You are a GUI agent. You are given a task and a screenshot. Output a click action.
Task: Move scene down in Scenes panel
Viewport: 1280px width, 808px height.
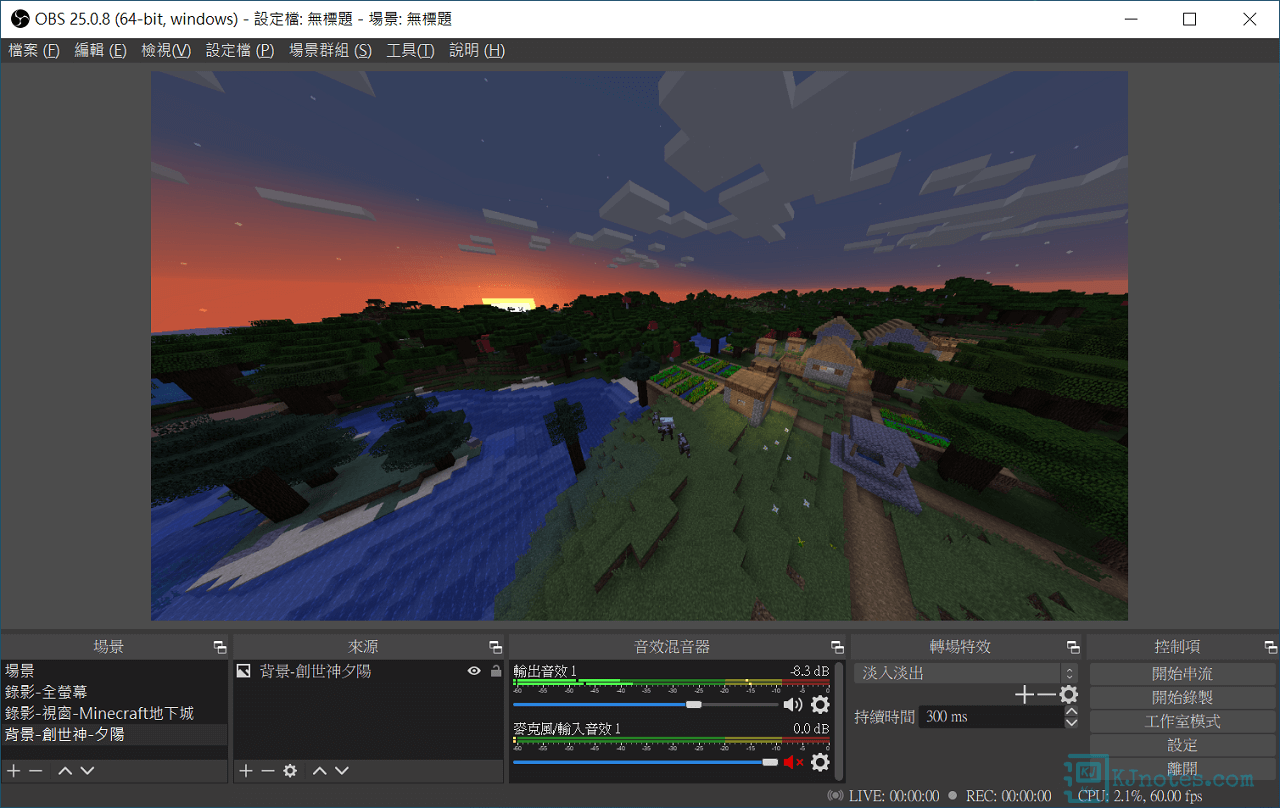[87, 771]
